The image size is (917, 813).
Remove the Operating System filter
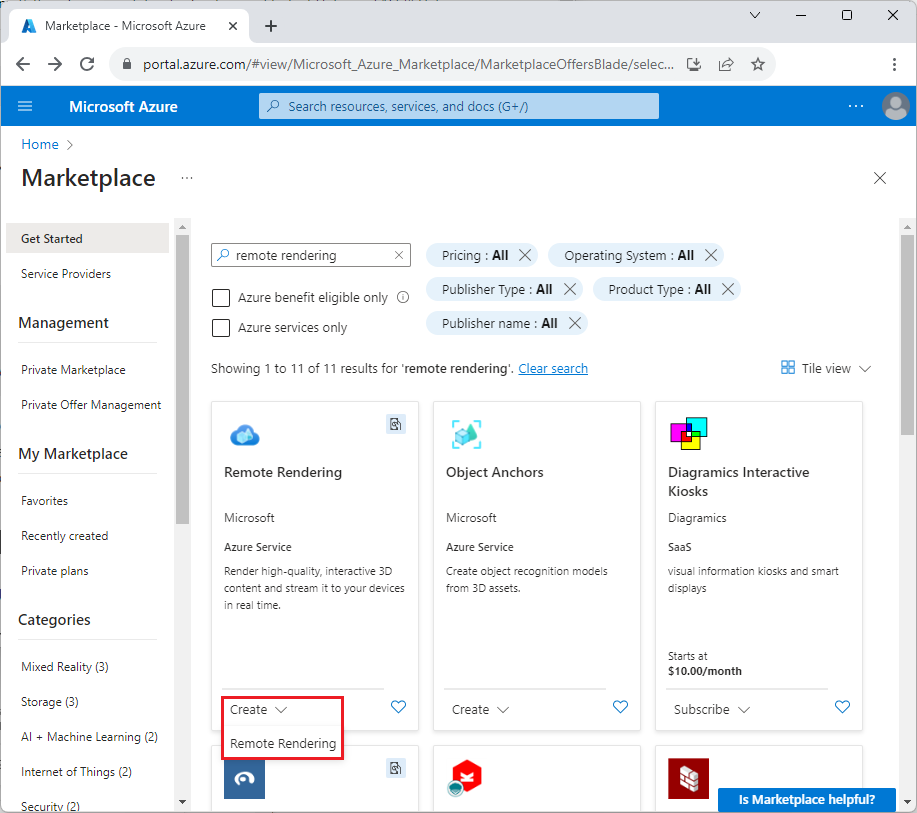click(711, 255)
